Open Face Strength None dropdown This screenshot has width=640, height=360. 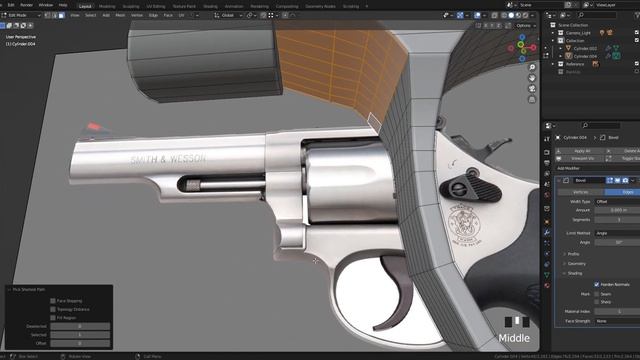coord(617,321)
